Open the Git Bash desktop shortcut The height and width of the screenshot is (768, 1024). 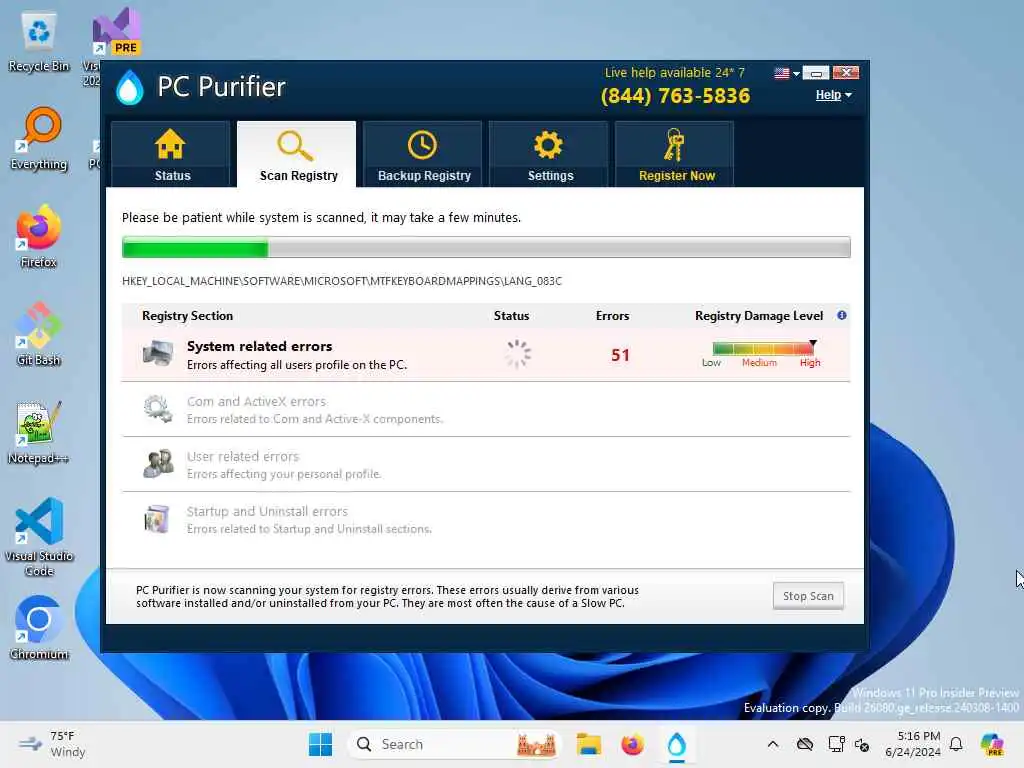click(39, 334)
